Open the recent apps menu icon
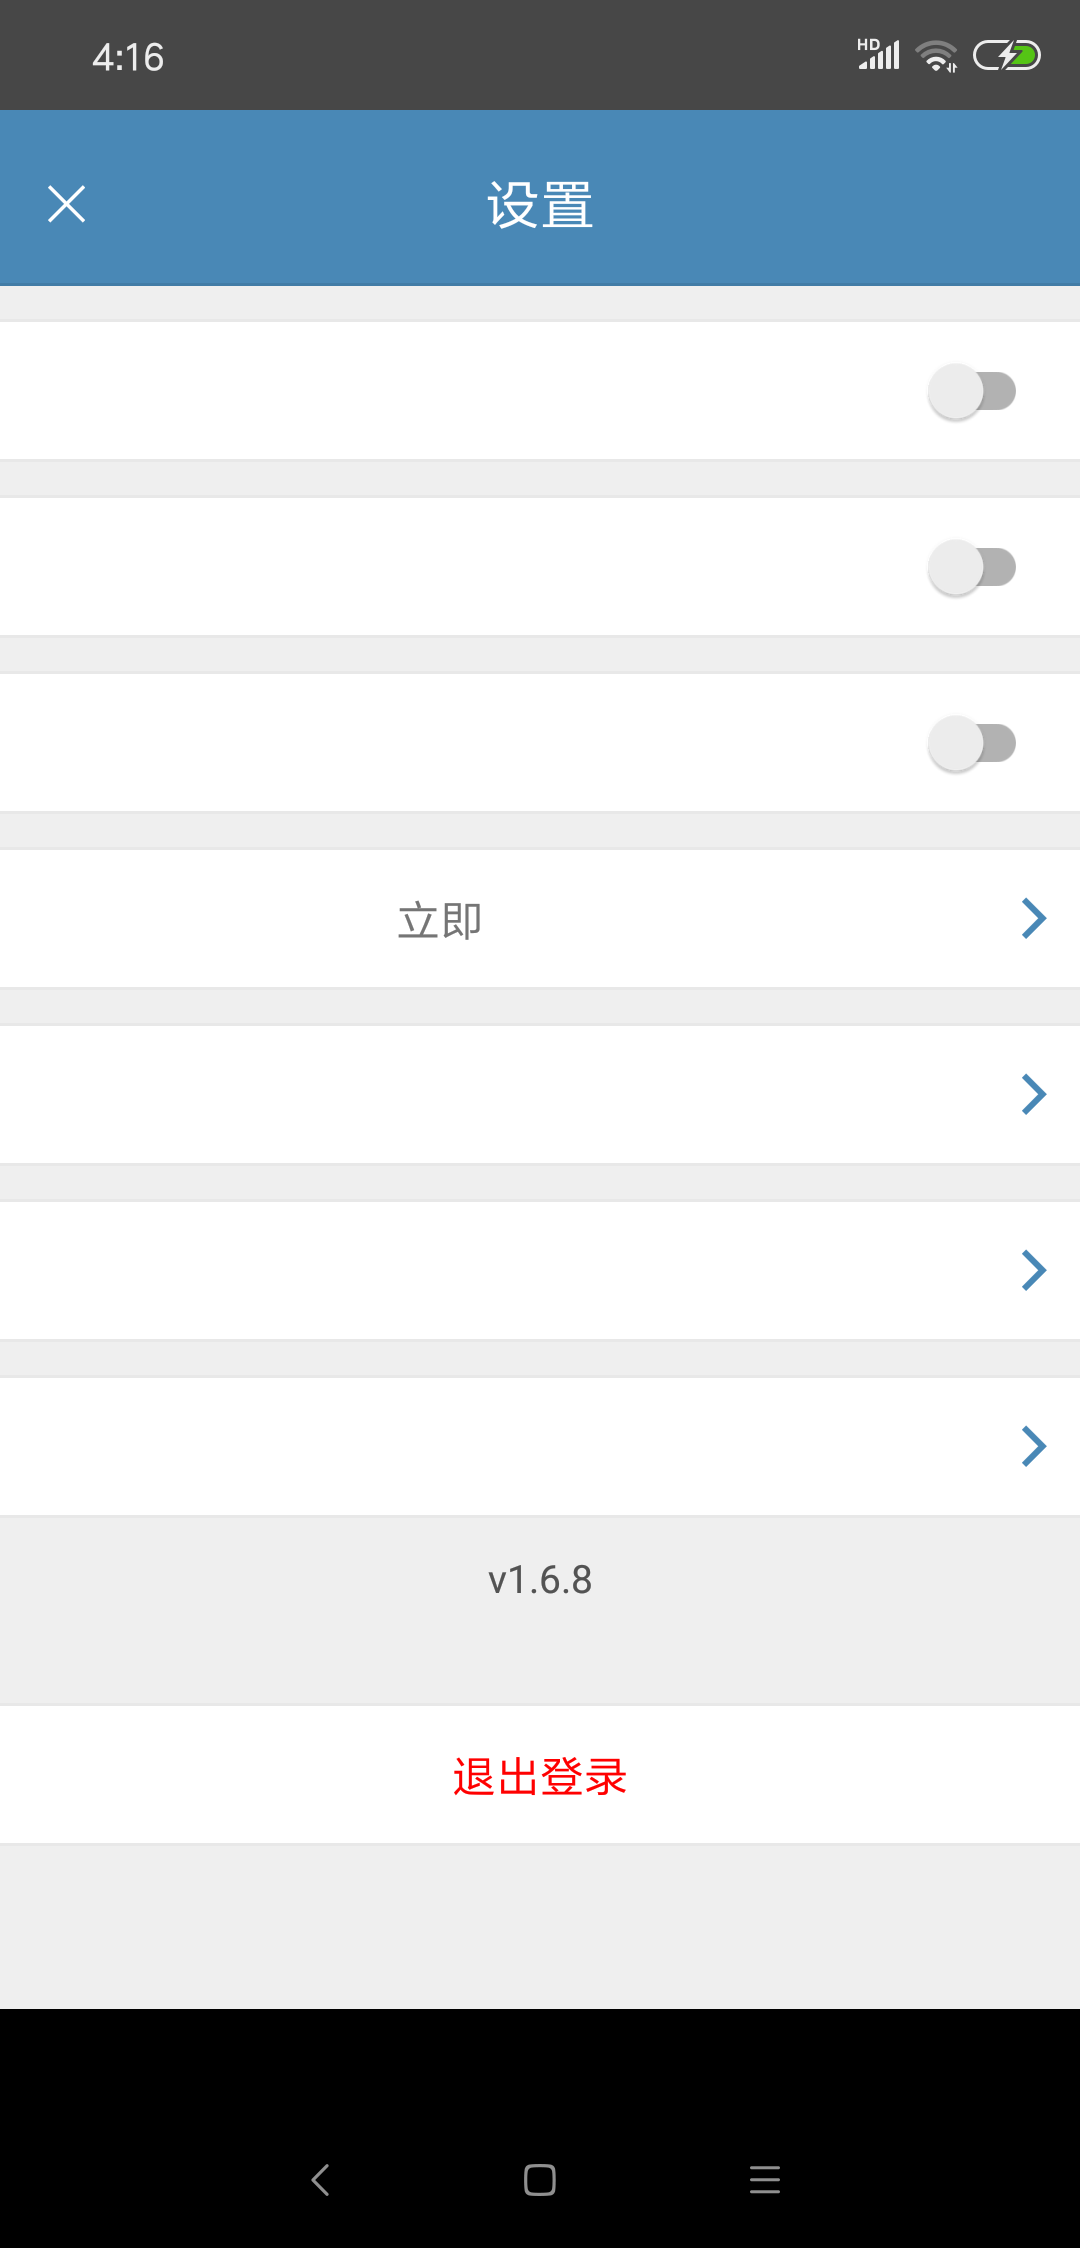 pyautogui.click(x=765, y=2179)
